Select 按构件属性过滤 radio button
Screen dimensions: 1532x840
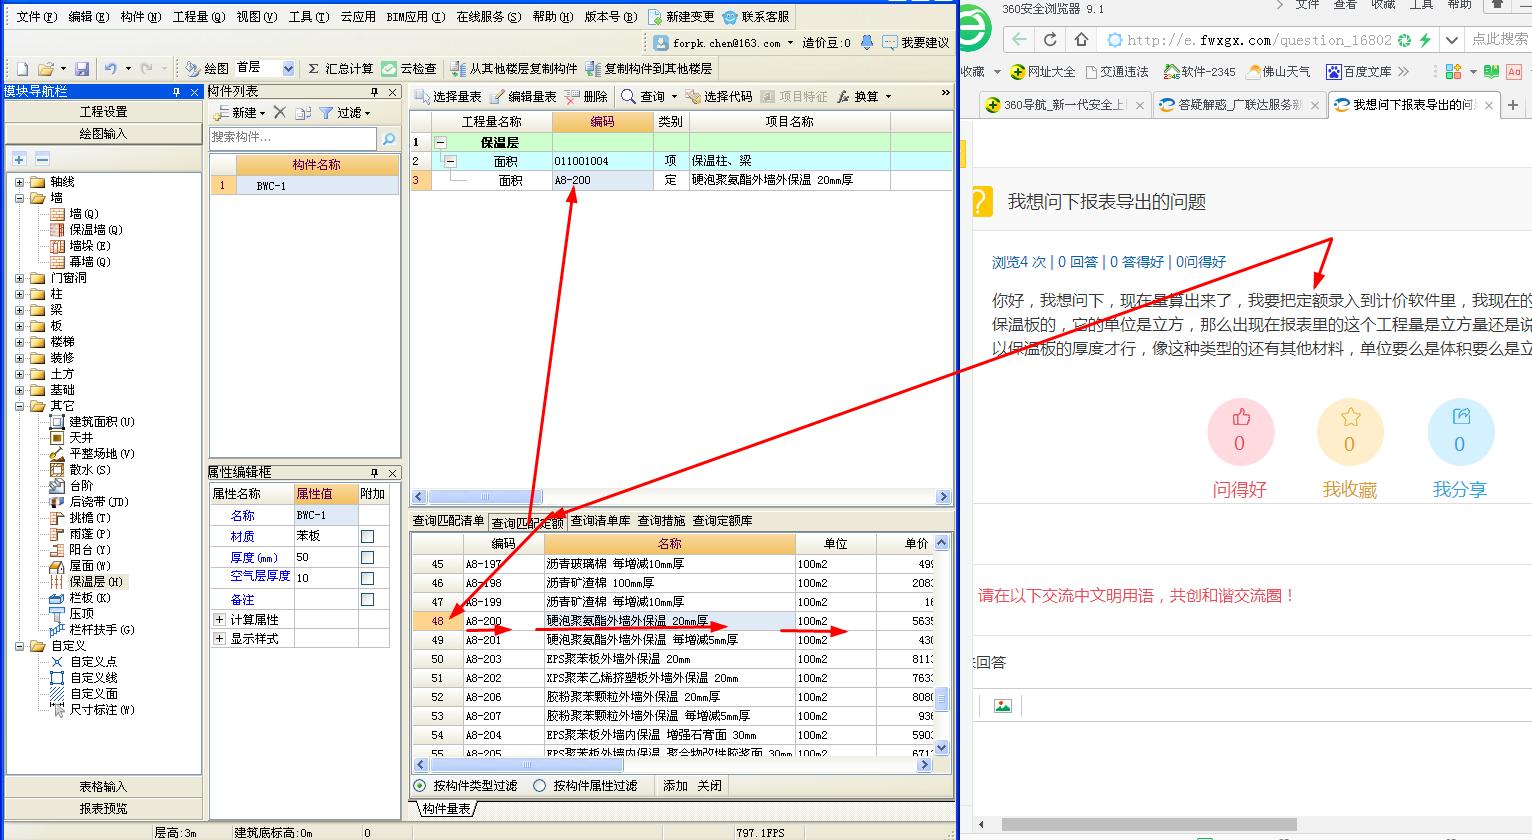[x=540, y=786]
